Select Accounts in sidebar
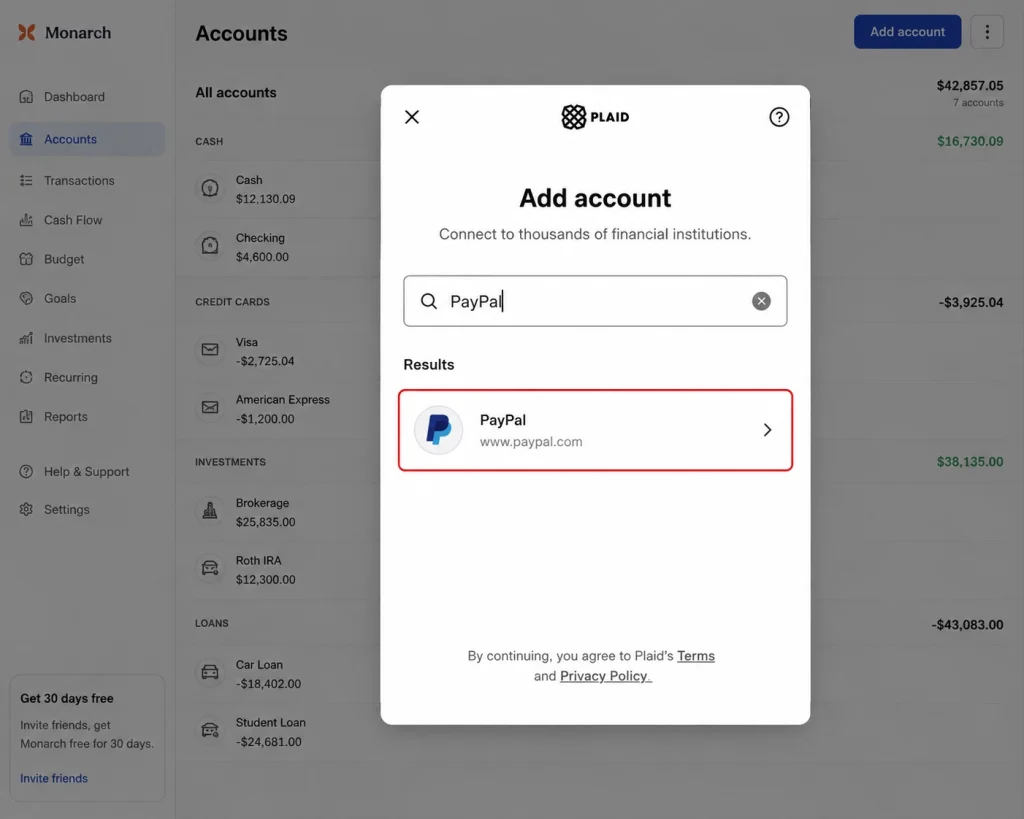The width and height of the screenshot is (1024, 819). [x=87, y=139]
